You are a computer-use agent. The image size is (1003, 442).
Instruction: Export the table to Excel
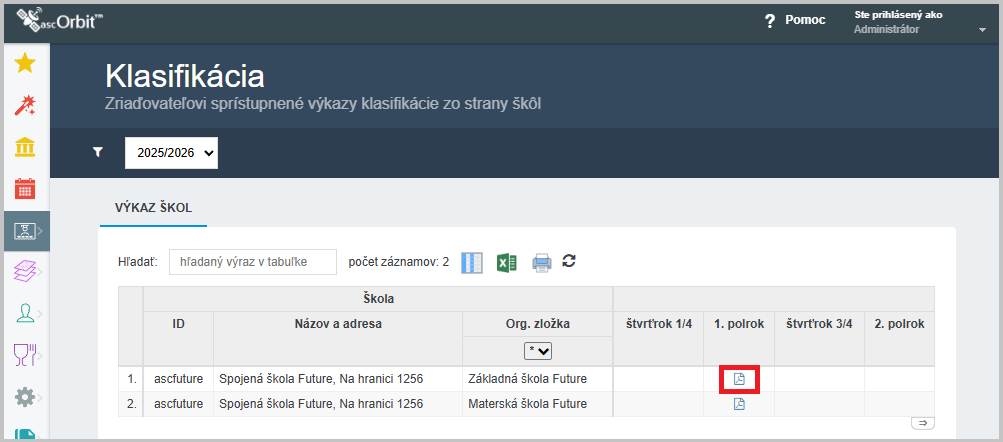pos(507,262)
